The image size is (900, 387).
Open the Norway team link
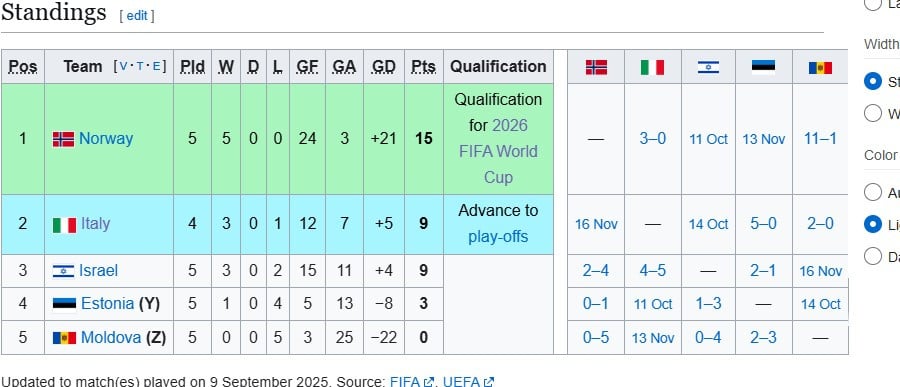click(106, 138)
